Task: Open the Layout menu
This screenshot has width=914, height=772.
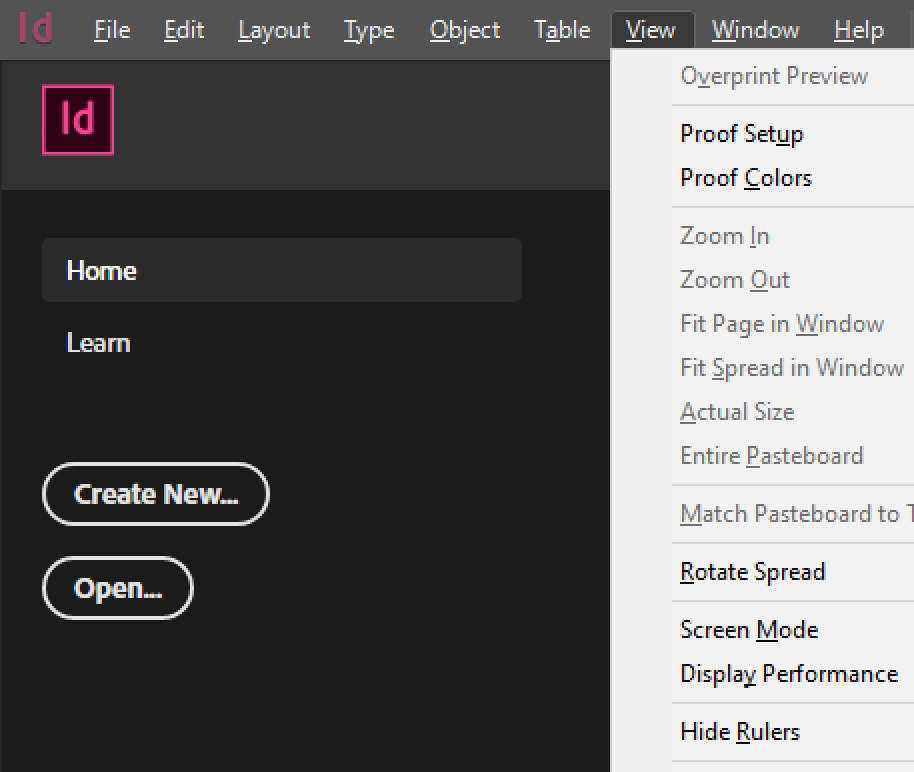Action: (274, 31)
